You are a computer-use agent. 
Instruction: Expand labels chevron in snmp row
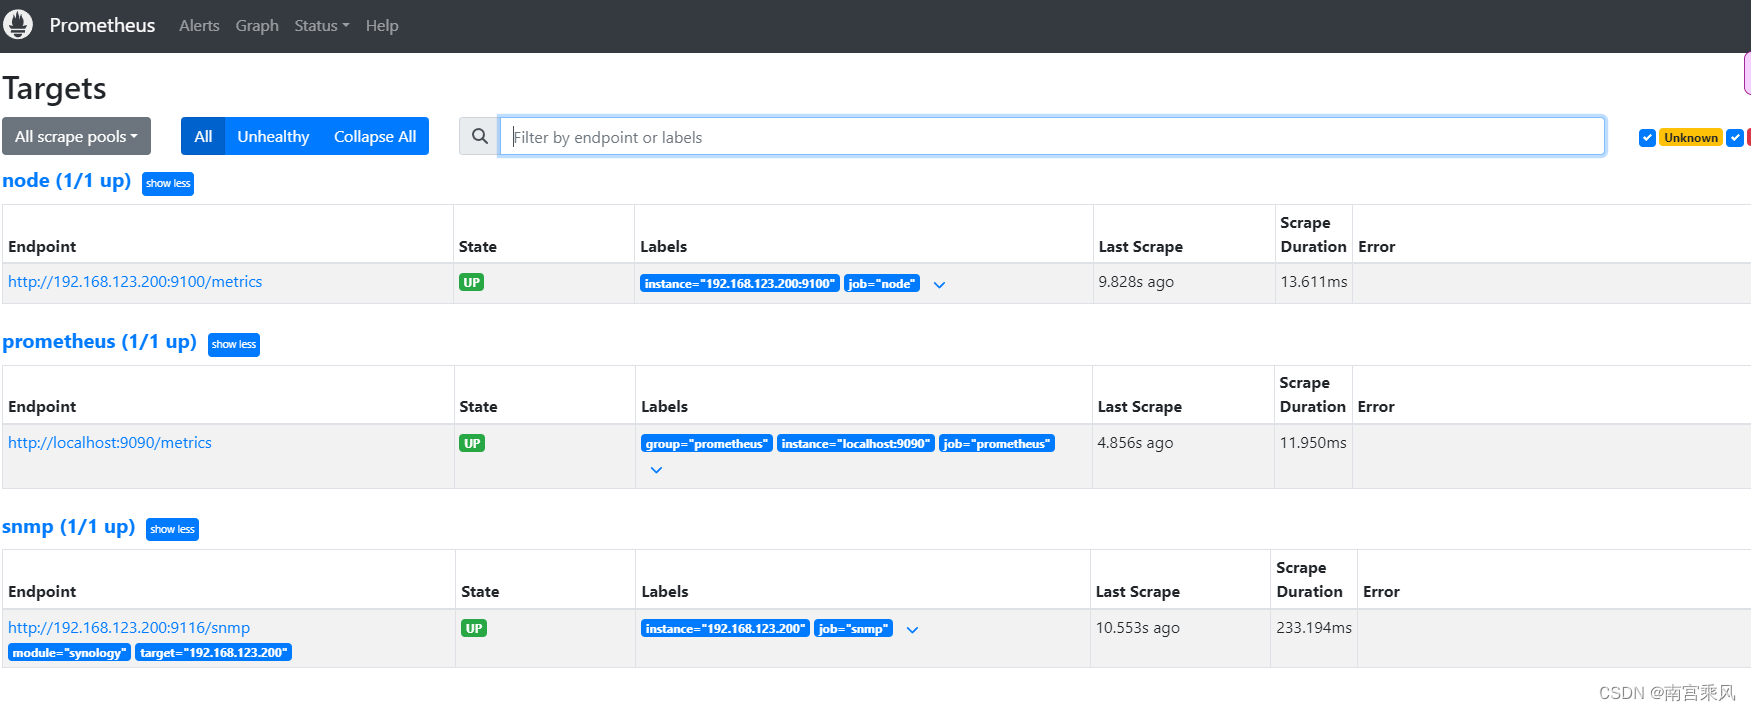tap(912, 630)
